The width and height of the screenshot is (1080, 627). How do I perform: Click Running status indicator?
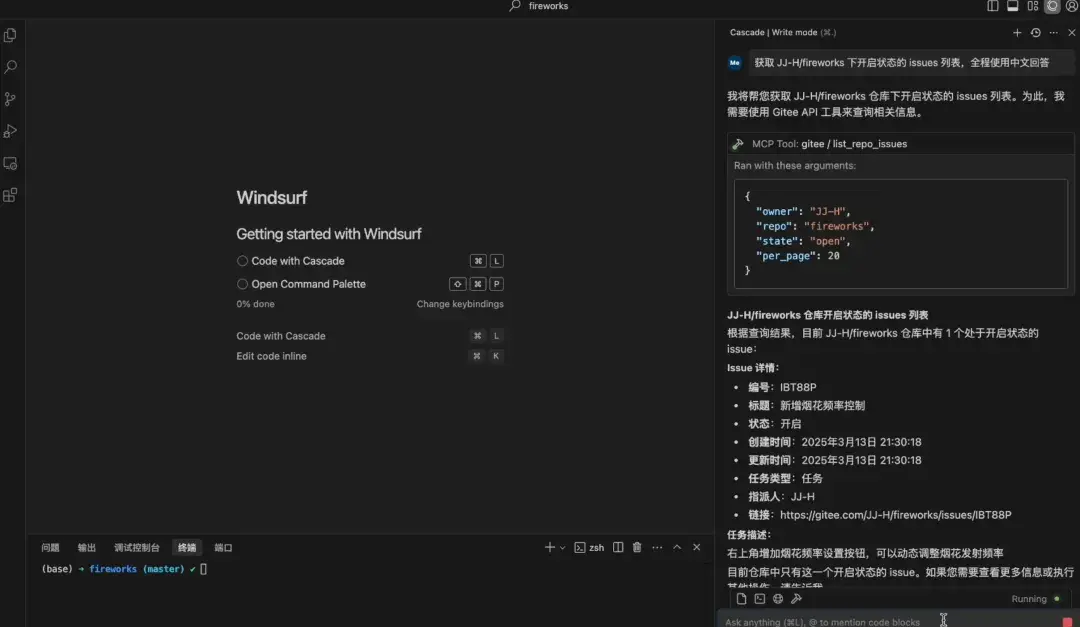point(1035,599)
